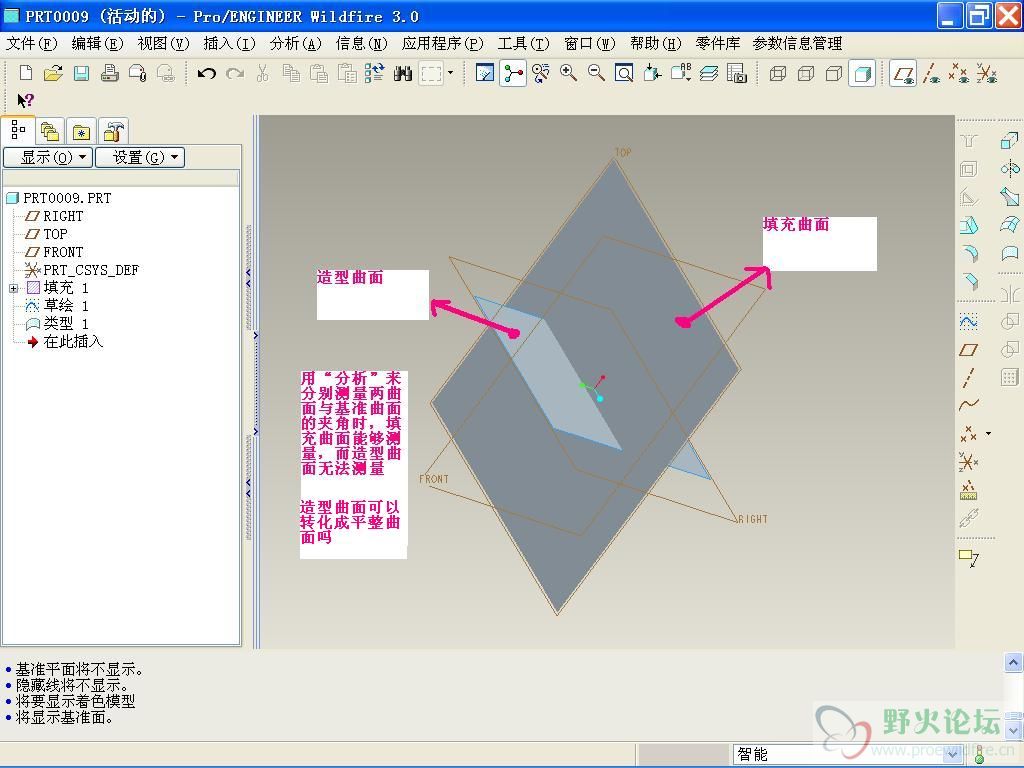Select the Datum Coordinate System tool
Screen dimensions: 1024x768
click(968, 462)
